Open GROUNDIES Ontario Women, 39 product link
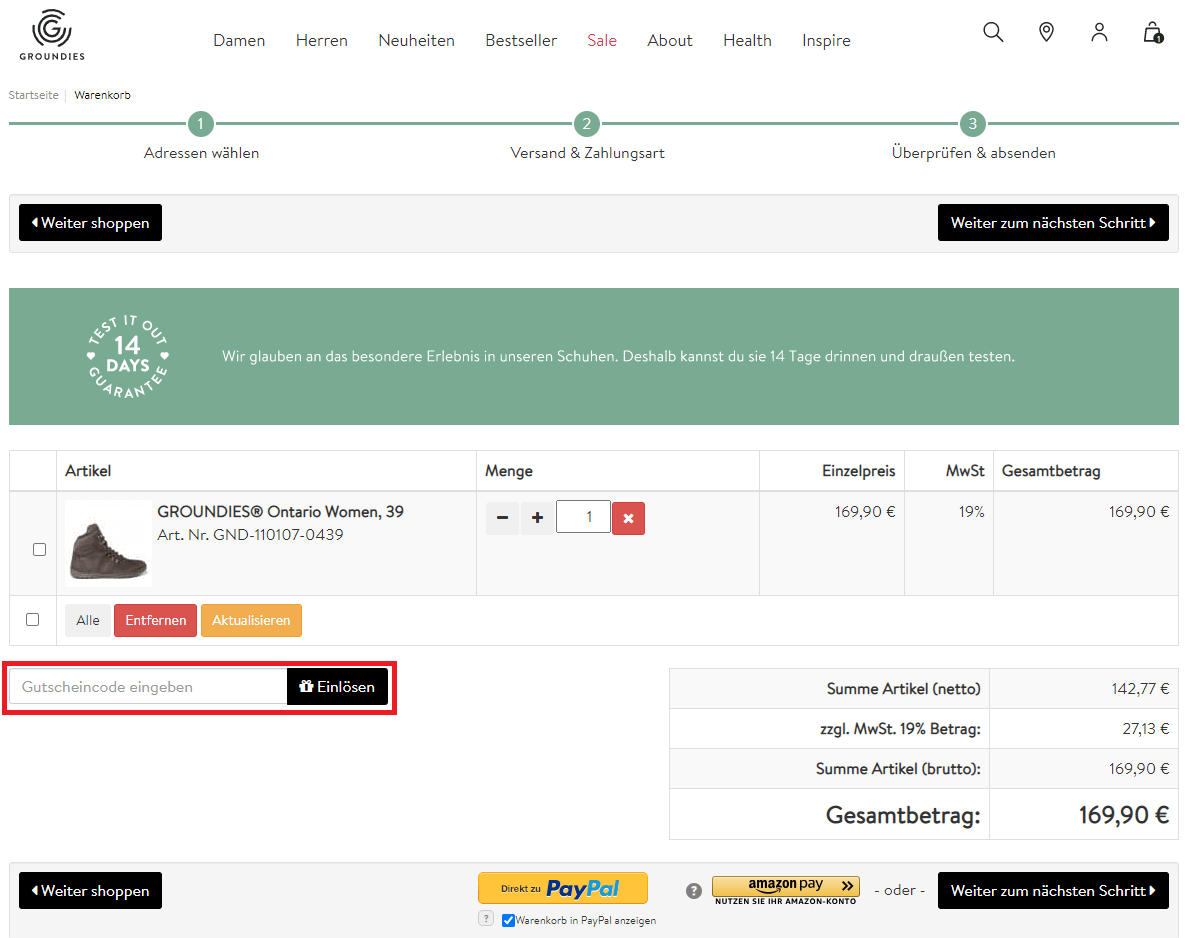The width and height of the screenshot is (1188, 938). tap(280, 511)
